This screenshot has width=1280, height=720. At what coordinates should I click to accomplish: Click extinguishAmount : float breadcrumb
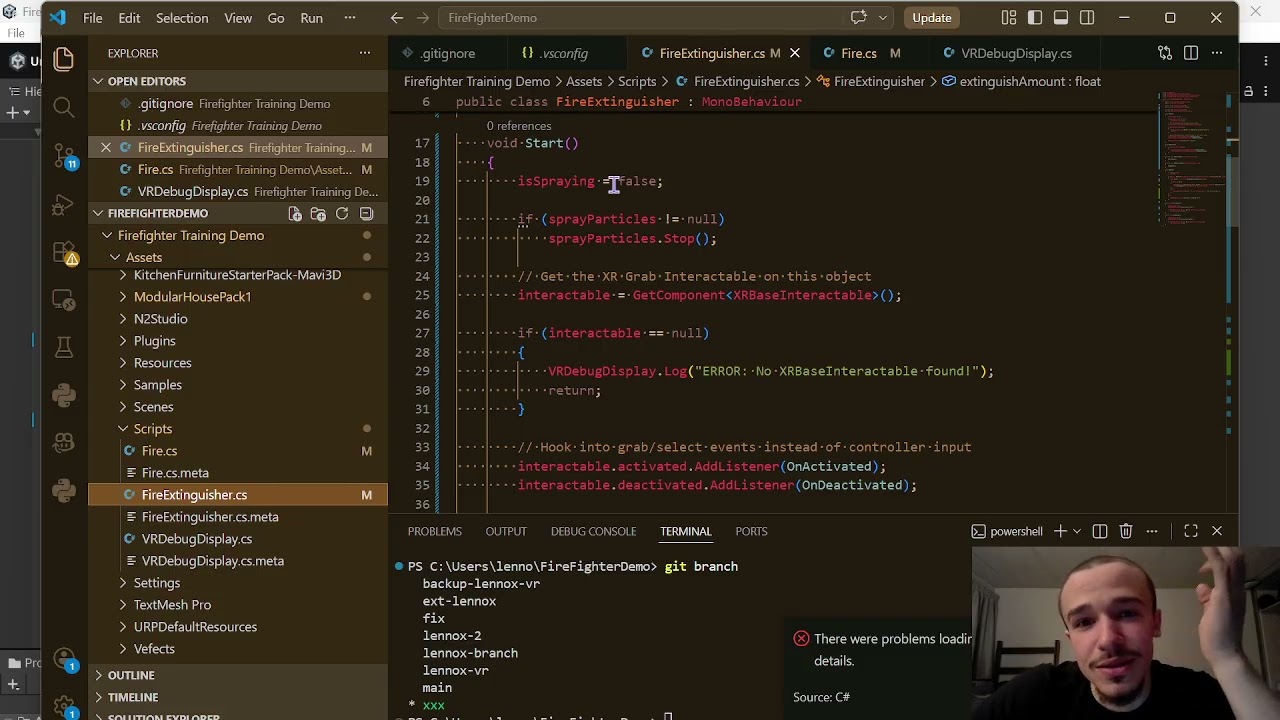[x=1030, y=82]
